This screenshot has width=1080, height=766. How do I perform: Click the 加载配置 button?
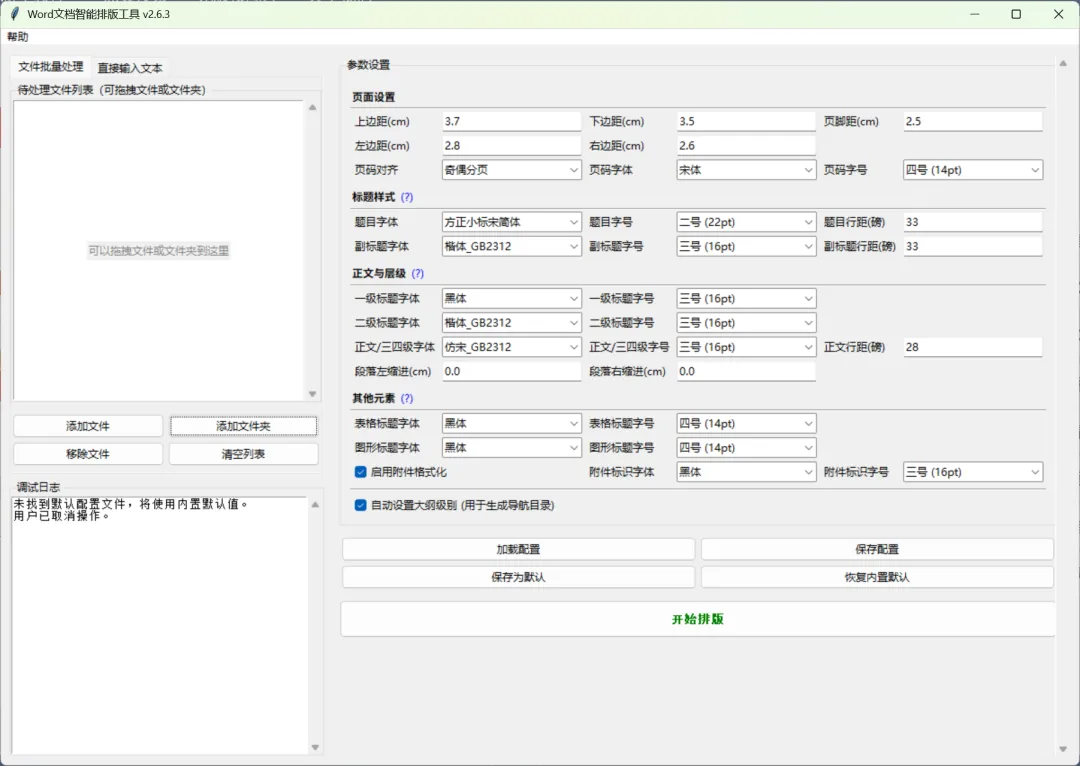518,549
